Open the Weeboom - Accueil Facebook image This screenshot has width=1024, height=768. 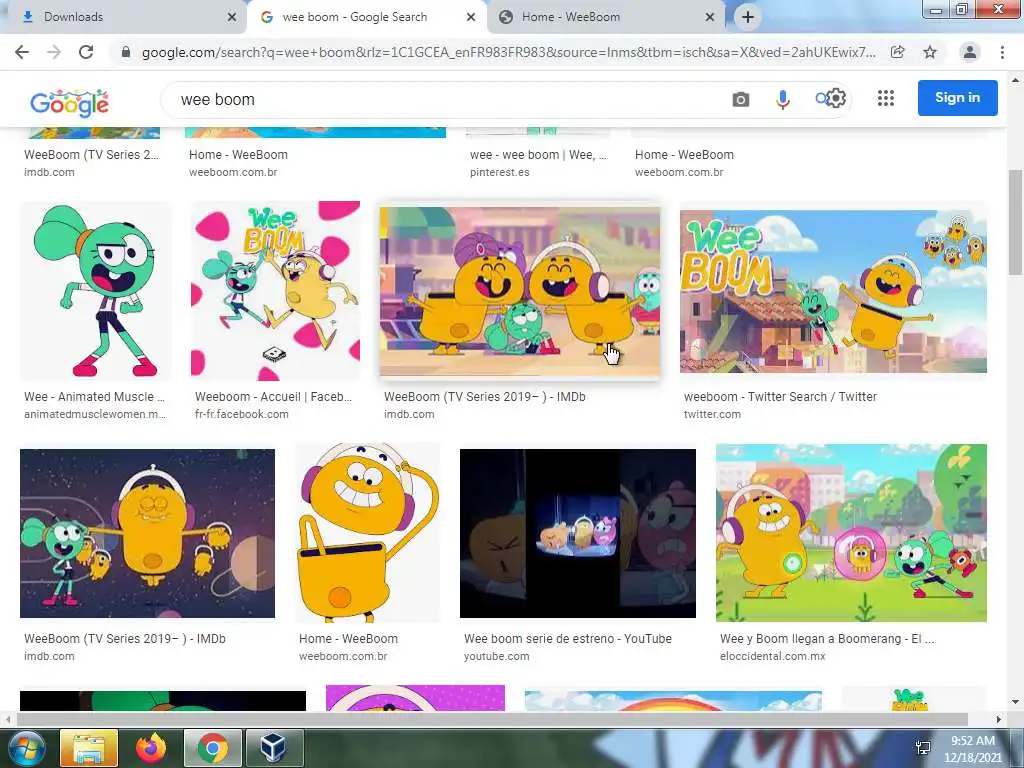(x=275, y=291)
